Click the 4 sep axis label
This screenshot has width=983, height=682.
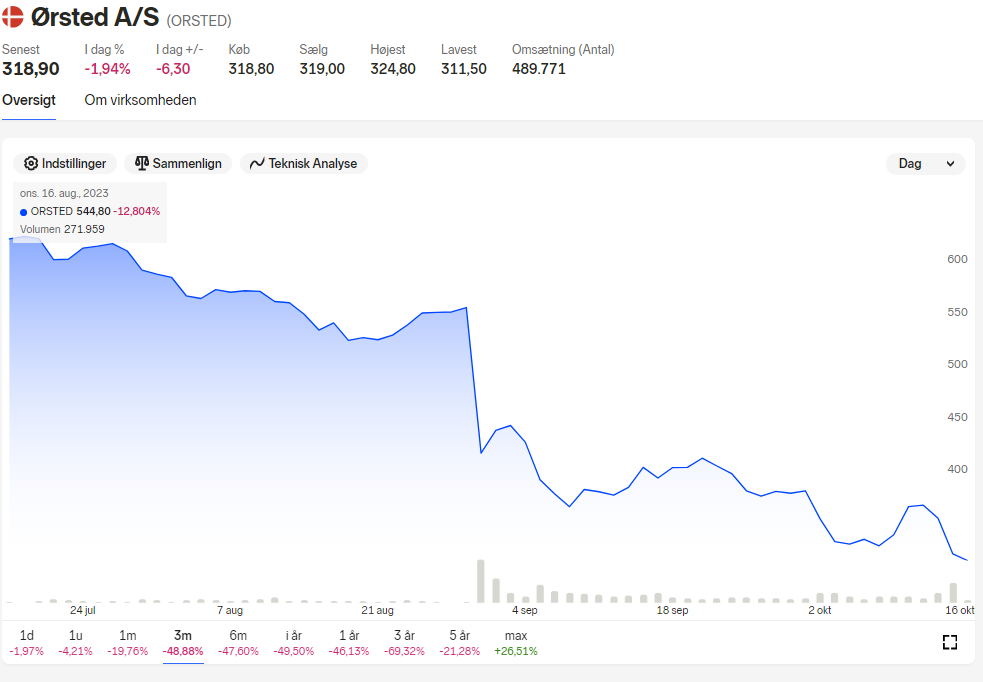point(525,611)
